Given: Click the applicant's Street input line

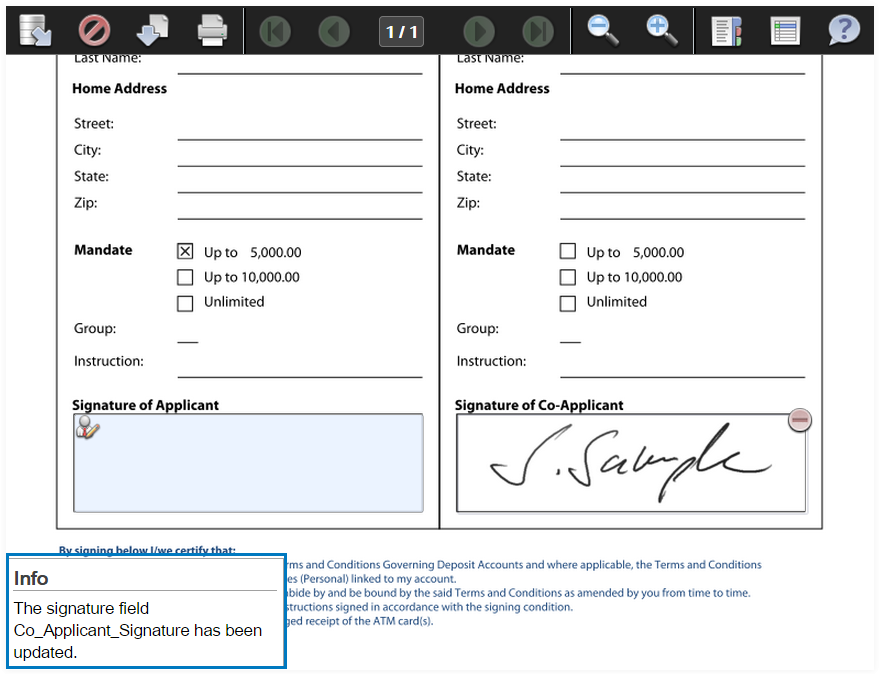Looking at the screenshot, I should pos(300,128).
